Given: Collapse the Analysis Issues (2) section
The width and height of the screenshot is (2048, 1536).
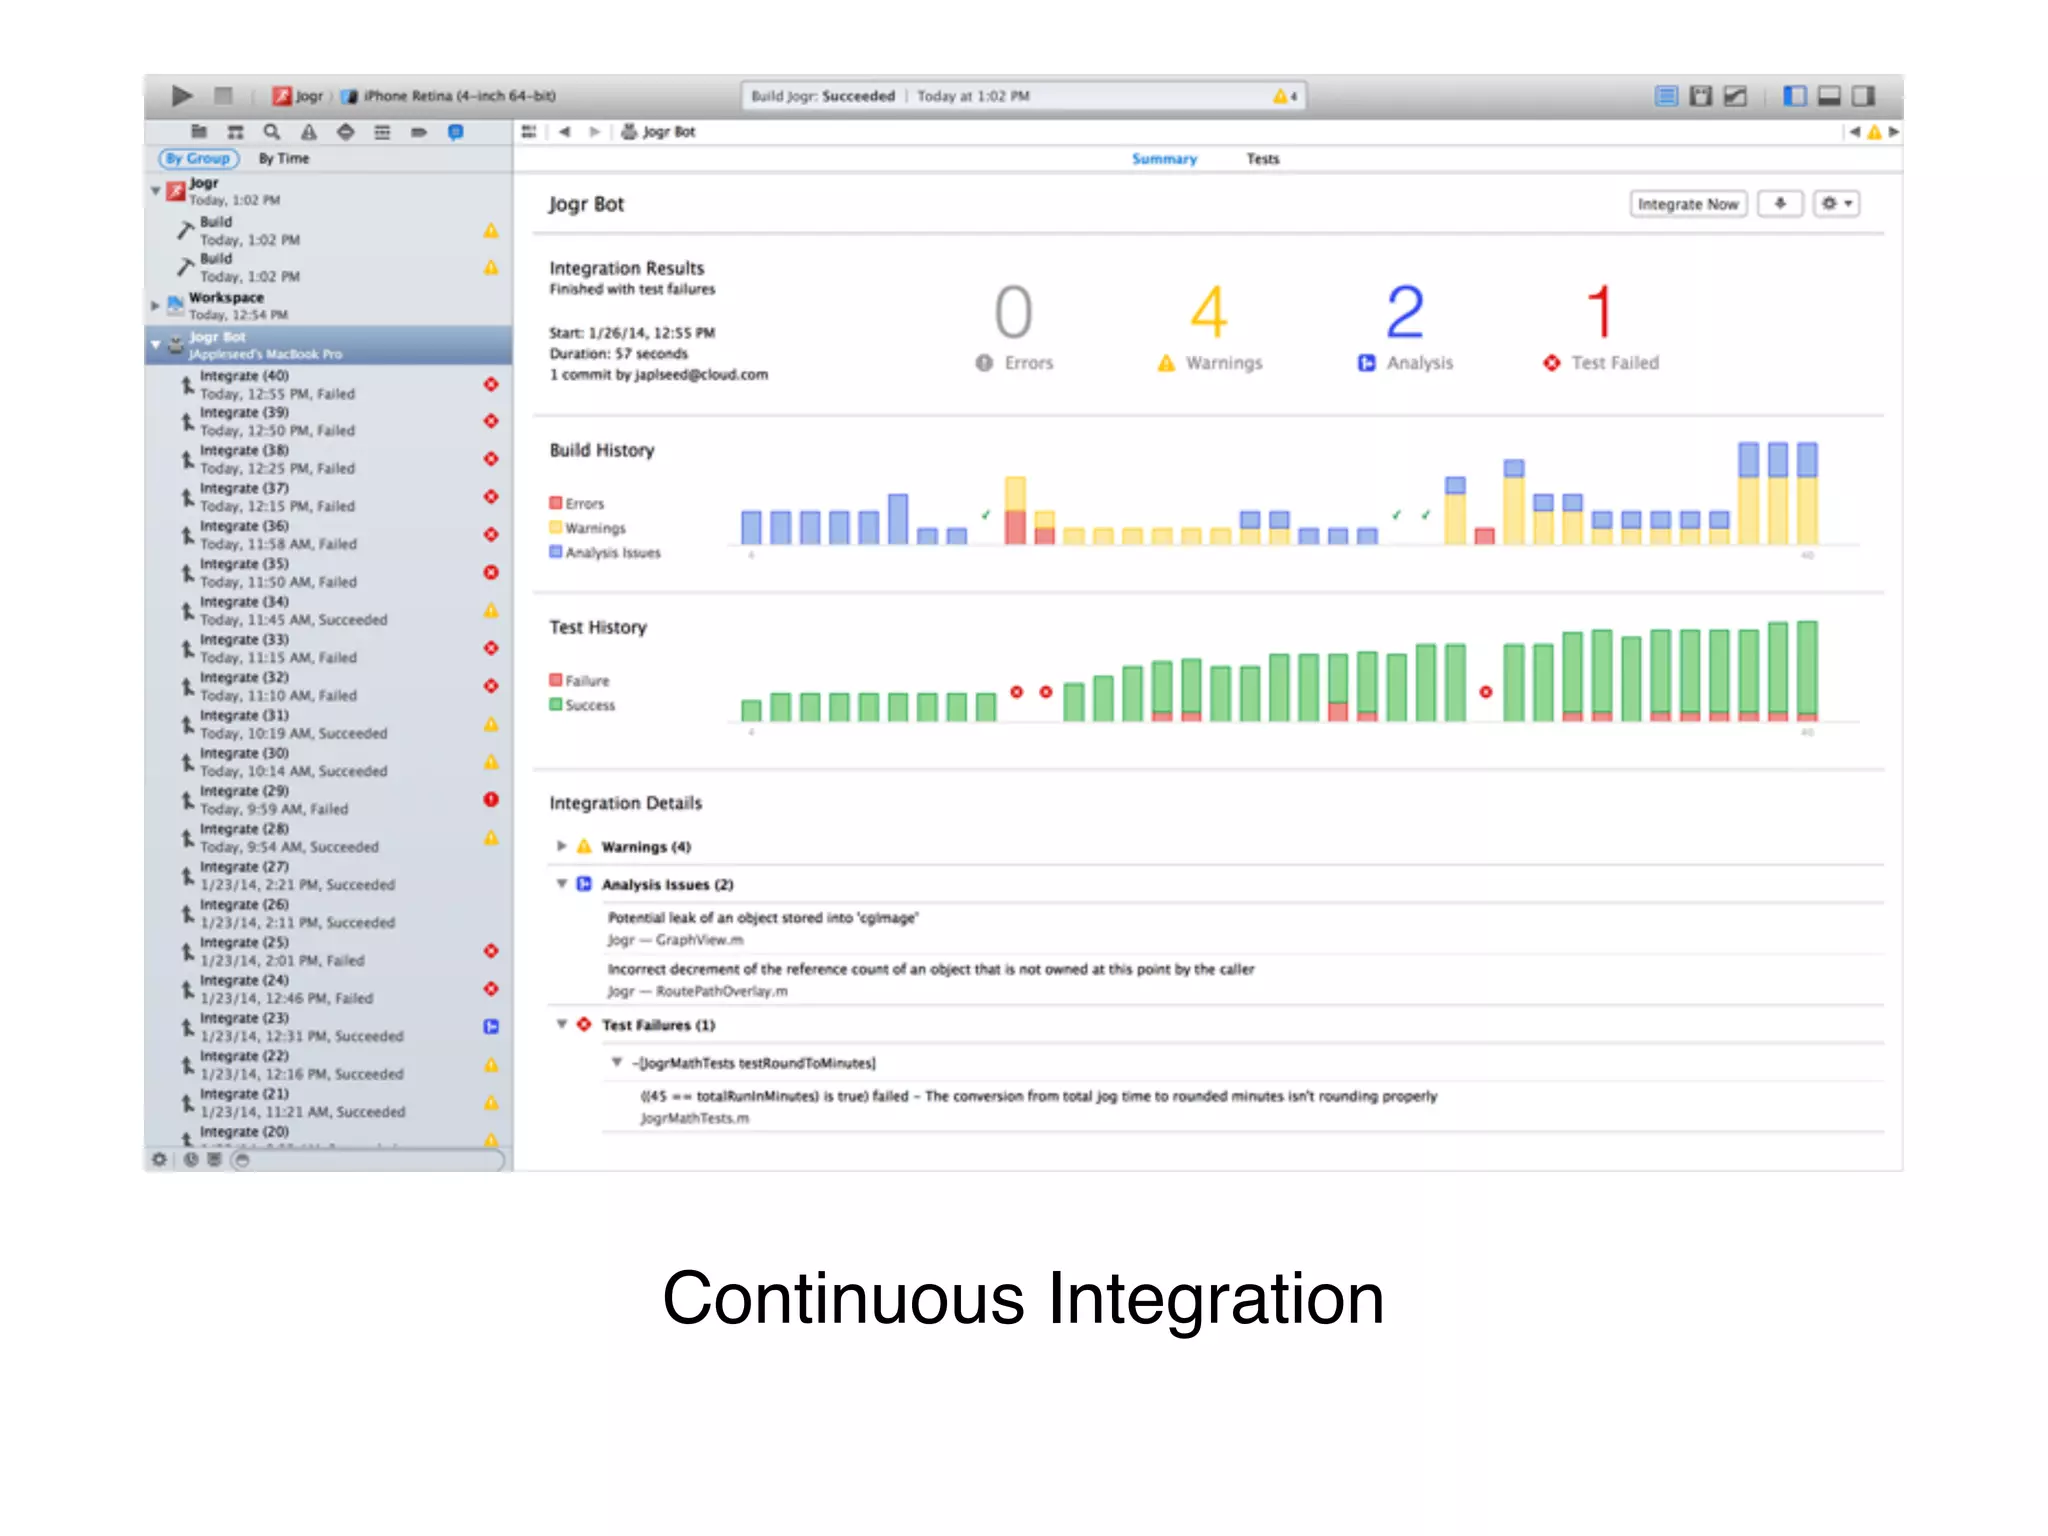Looking at the screenshot, I should tap(562, 884).
